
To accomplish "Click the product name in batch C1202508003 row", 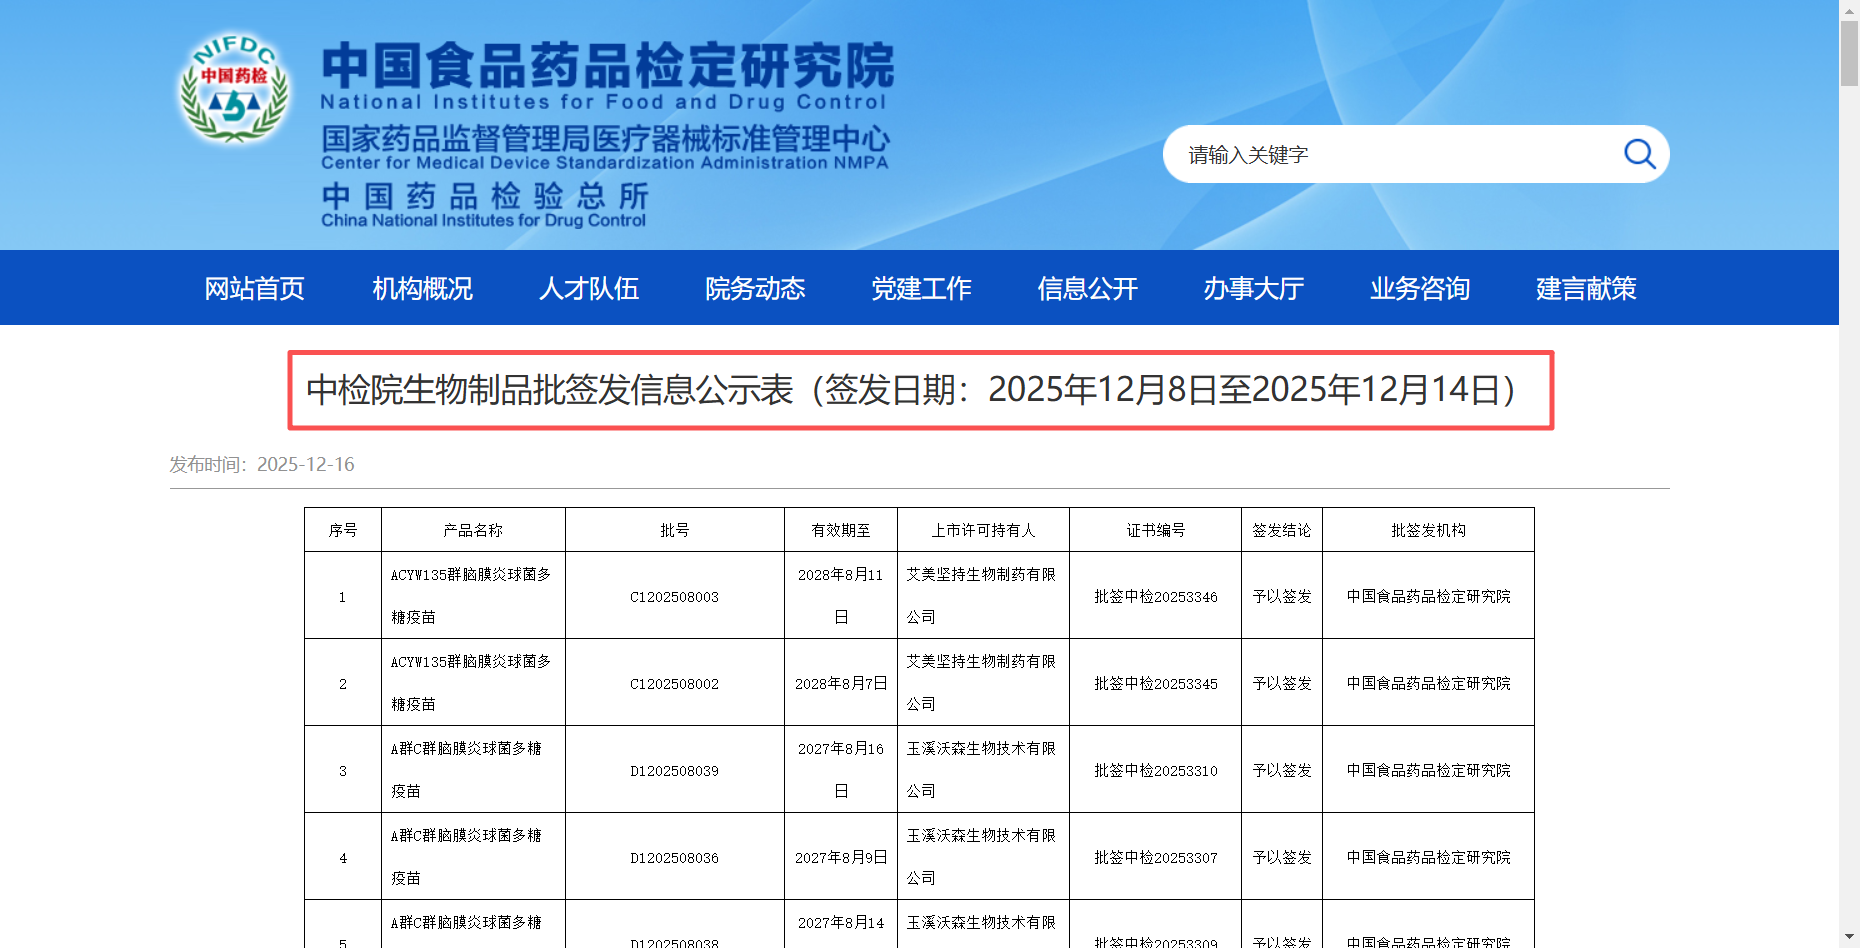I will pyautogui.click(x=471, y=596).
